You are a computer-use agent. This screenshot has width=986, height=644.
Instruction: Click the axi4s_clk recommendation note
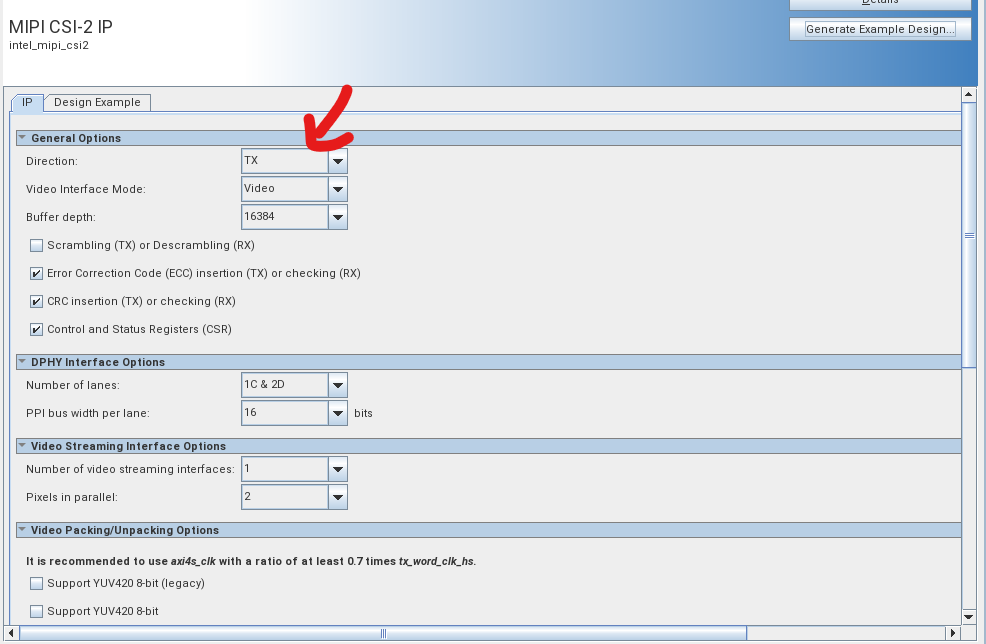click(x=251, y=561)
